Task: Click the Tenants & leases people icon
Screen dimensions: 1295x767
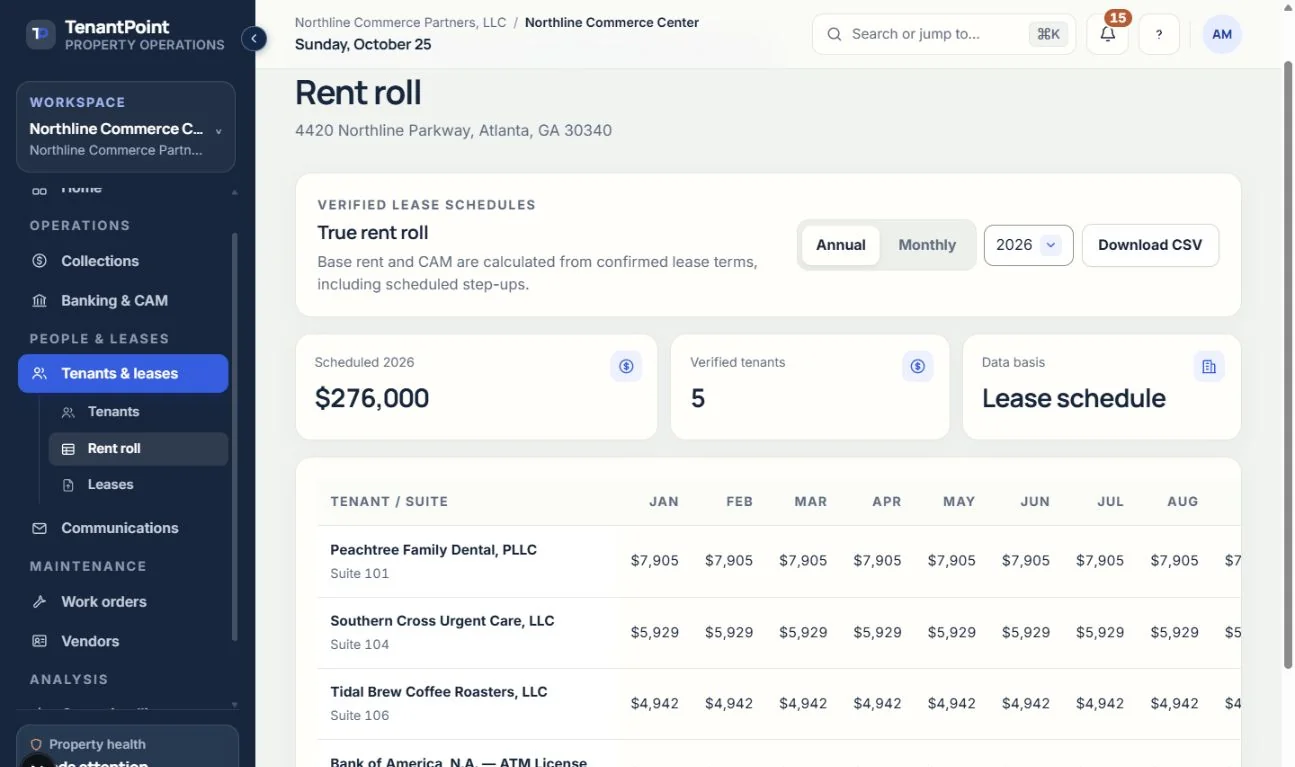Action: click(40, 374)
